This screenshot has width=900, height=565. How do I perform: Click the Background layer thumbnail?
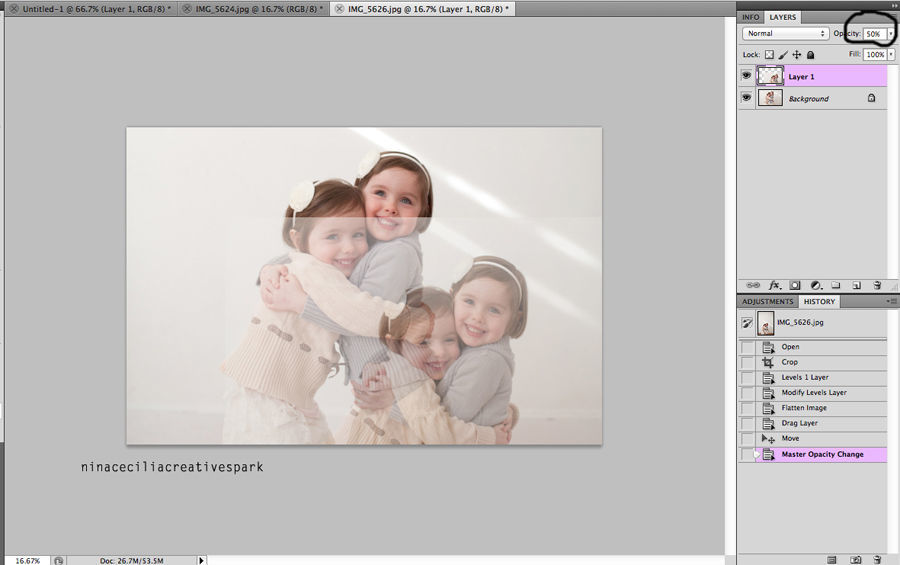[x=770, y=98]
